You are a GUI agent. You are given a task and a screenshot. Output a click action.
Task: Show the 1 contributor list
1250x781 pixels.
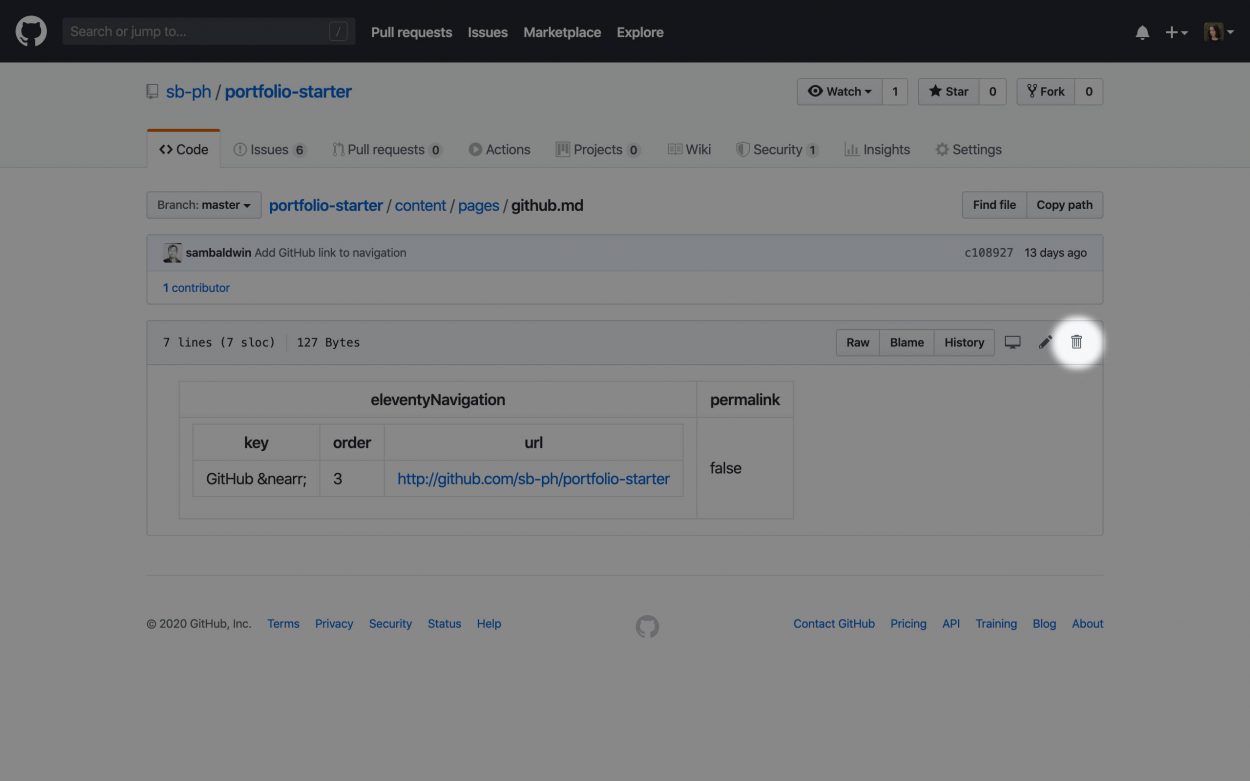(196, 288)
